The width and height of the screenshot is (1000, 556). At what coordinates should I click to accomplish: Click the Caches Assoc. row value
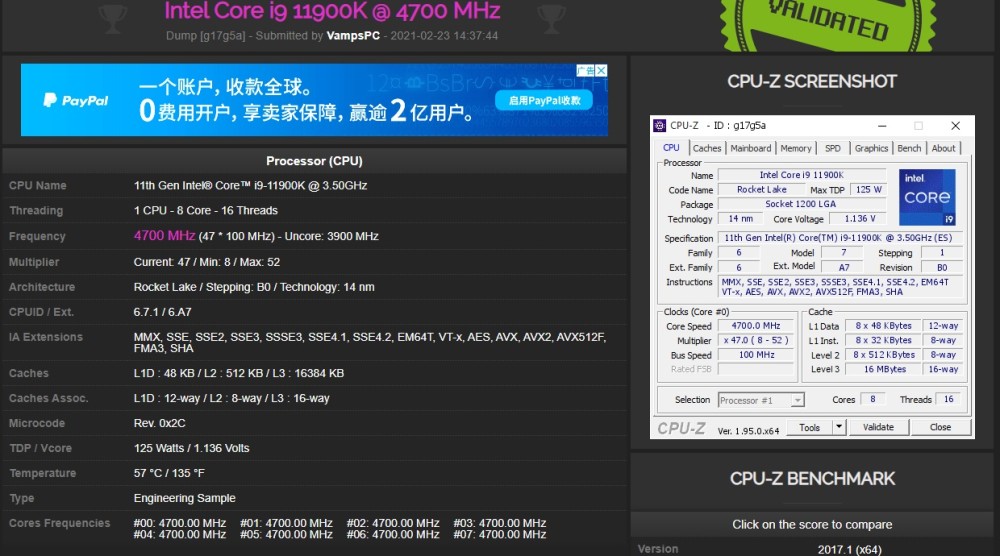[232, 399]
